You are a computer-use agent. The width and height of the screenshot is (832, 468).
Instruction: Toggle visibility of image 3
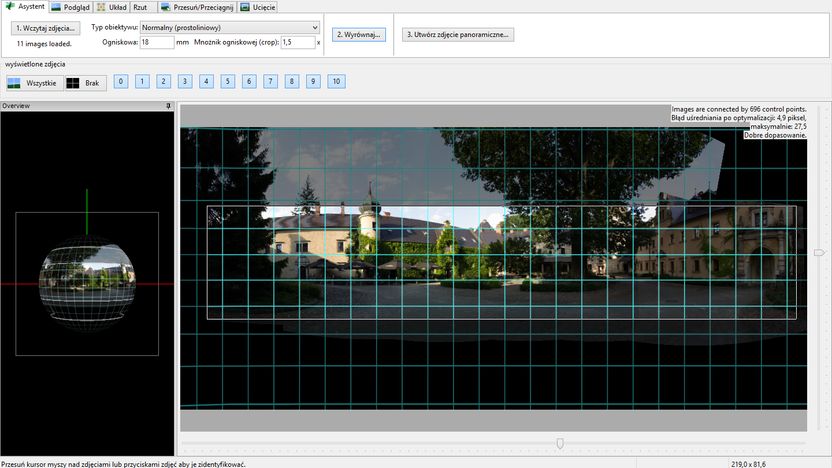click(x=185, y=81)
